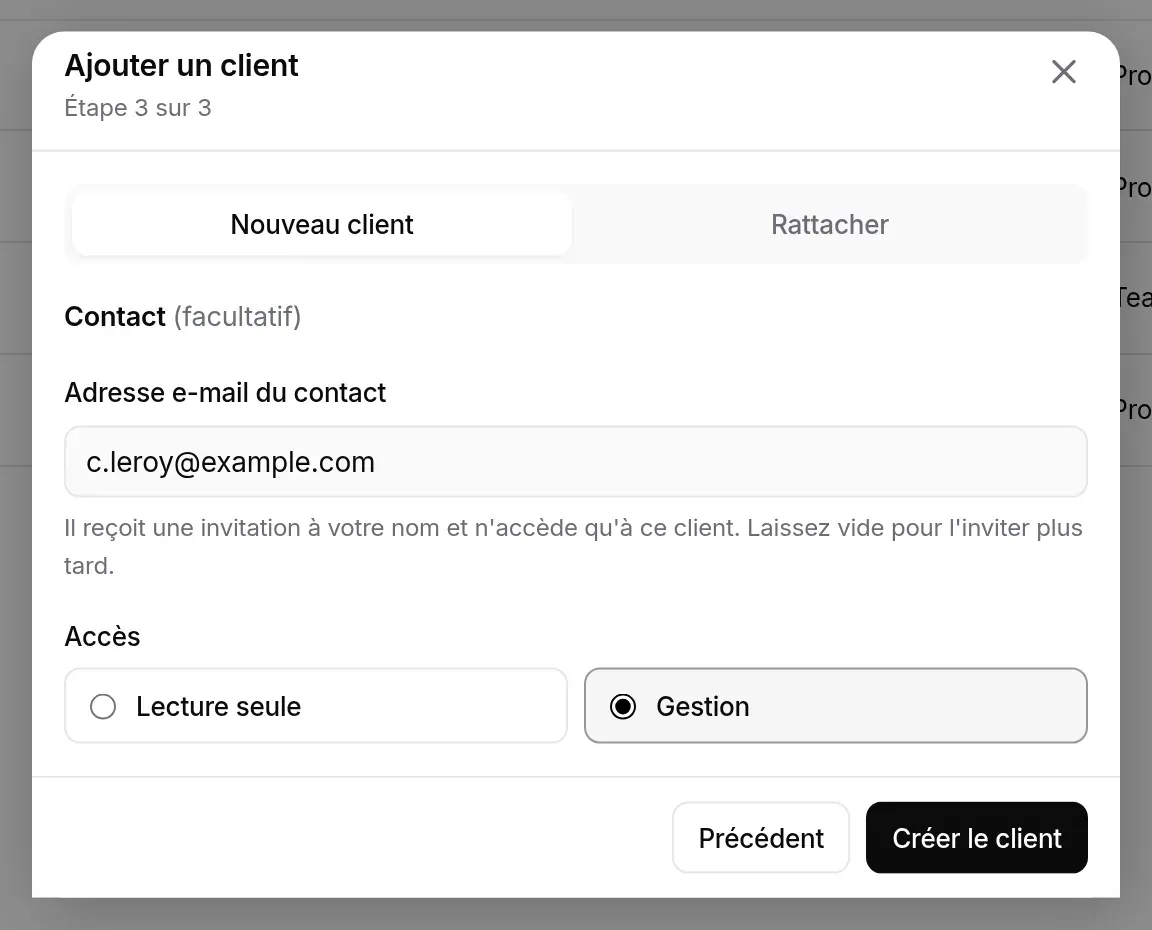The image size is (1152, 930).
Task: Select the Gestion access option
Action: 836,706
